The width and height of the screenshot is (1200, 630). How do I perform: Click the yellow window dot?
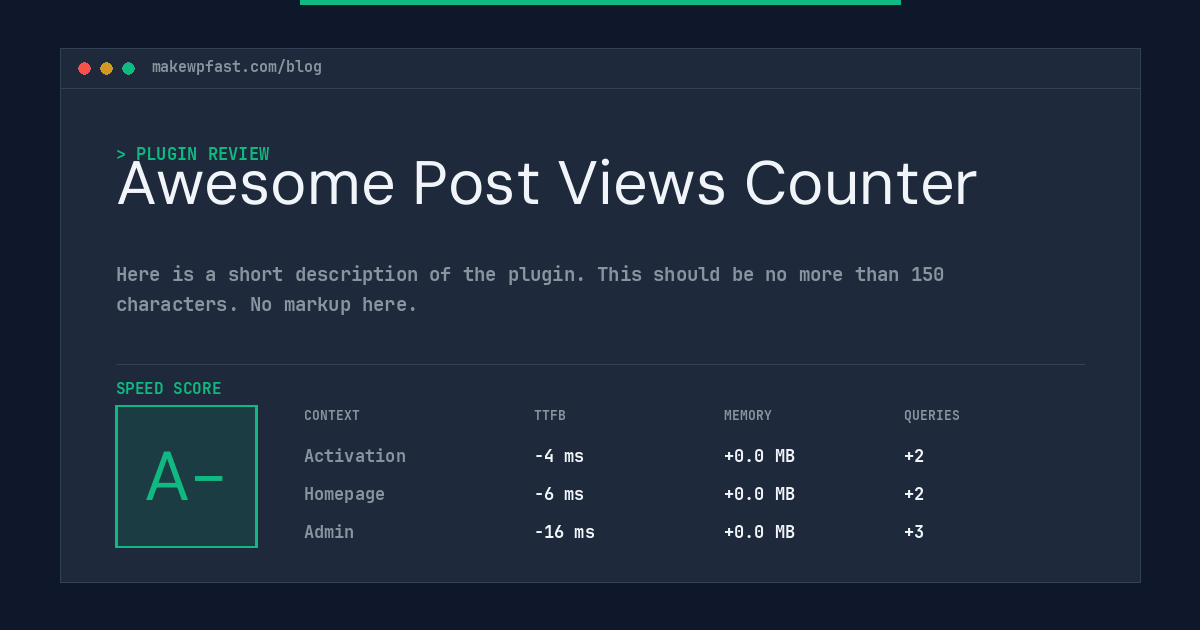click(106, 68)
